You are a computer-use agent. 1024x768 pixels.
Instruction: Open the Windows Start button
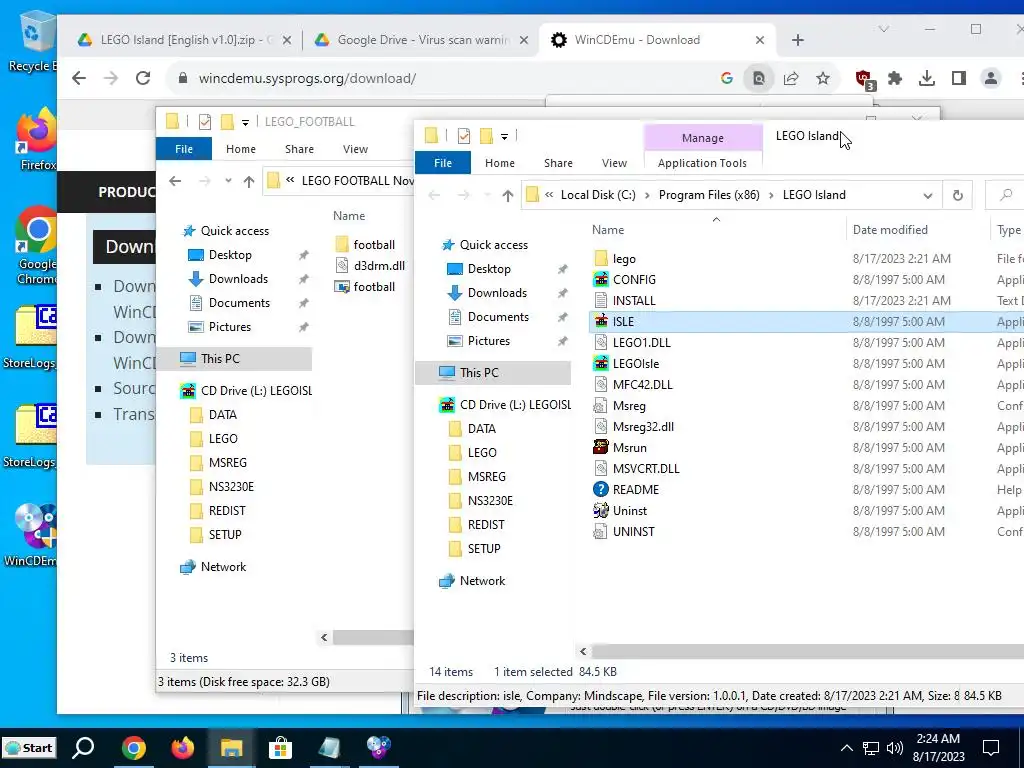(x=30, y=748)
